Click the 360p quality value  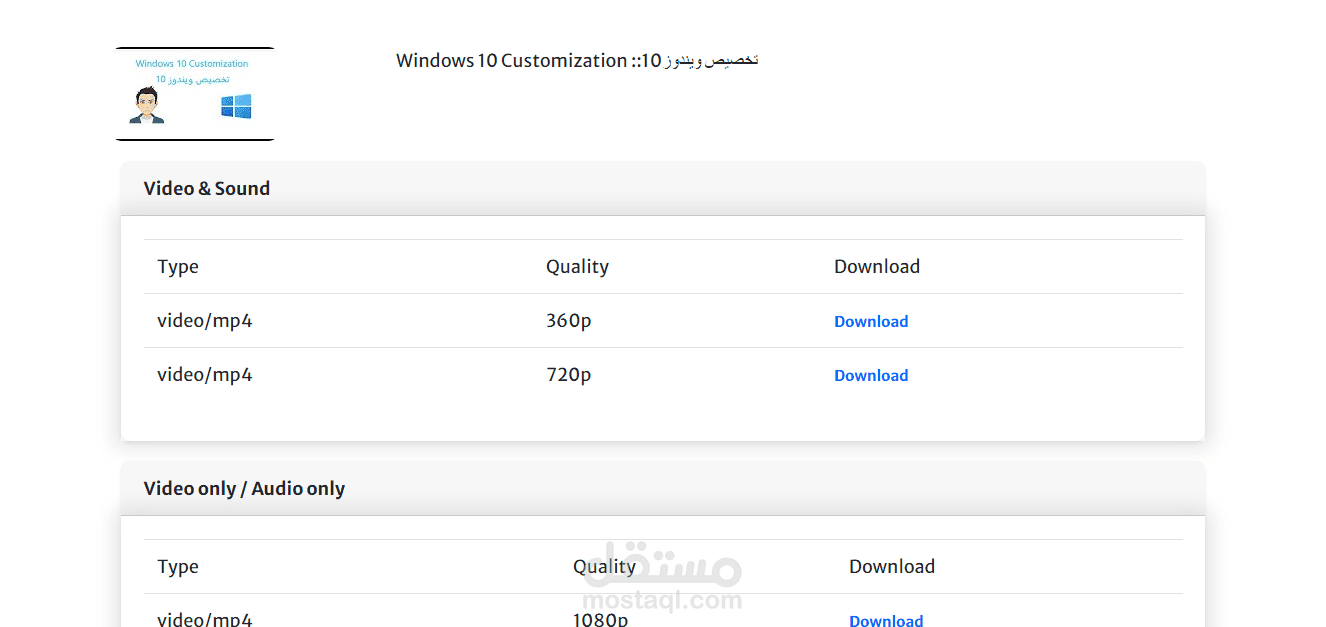pyautogui.click(x=568, y=321)
